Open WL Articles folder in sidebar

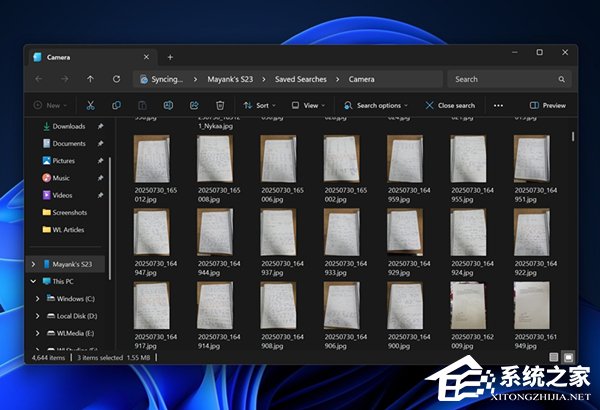coord(68,229)
